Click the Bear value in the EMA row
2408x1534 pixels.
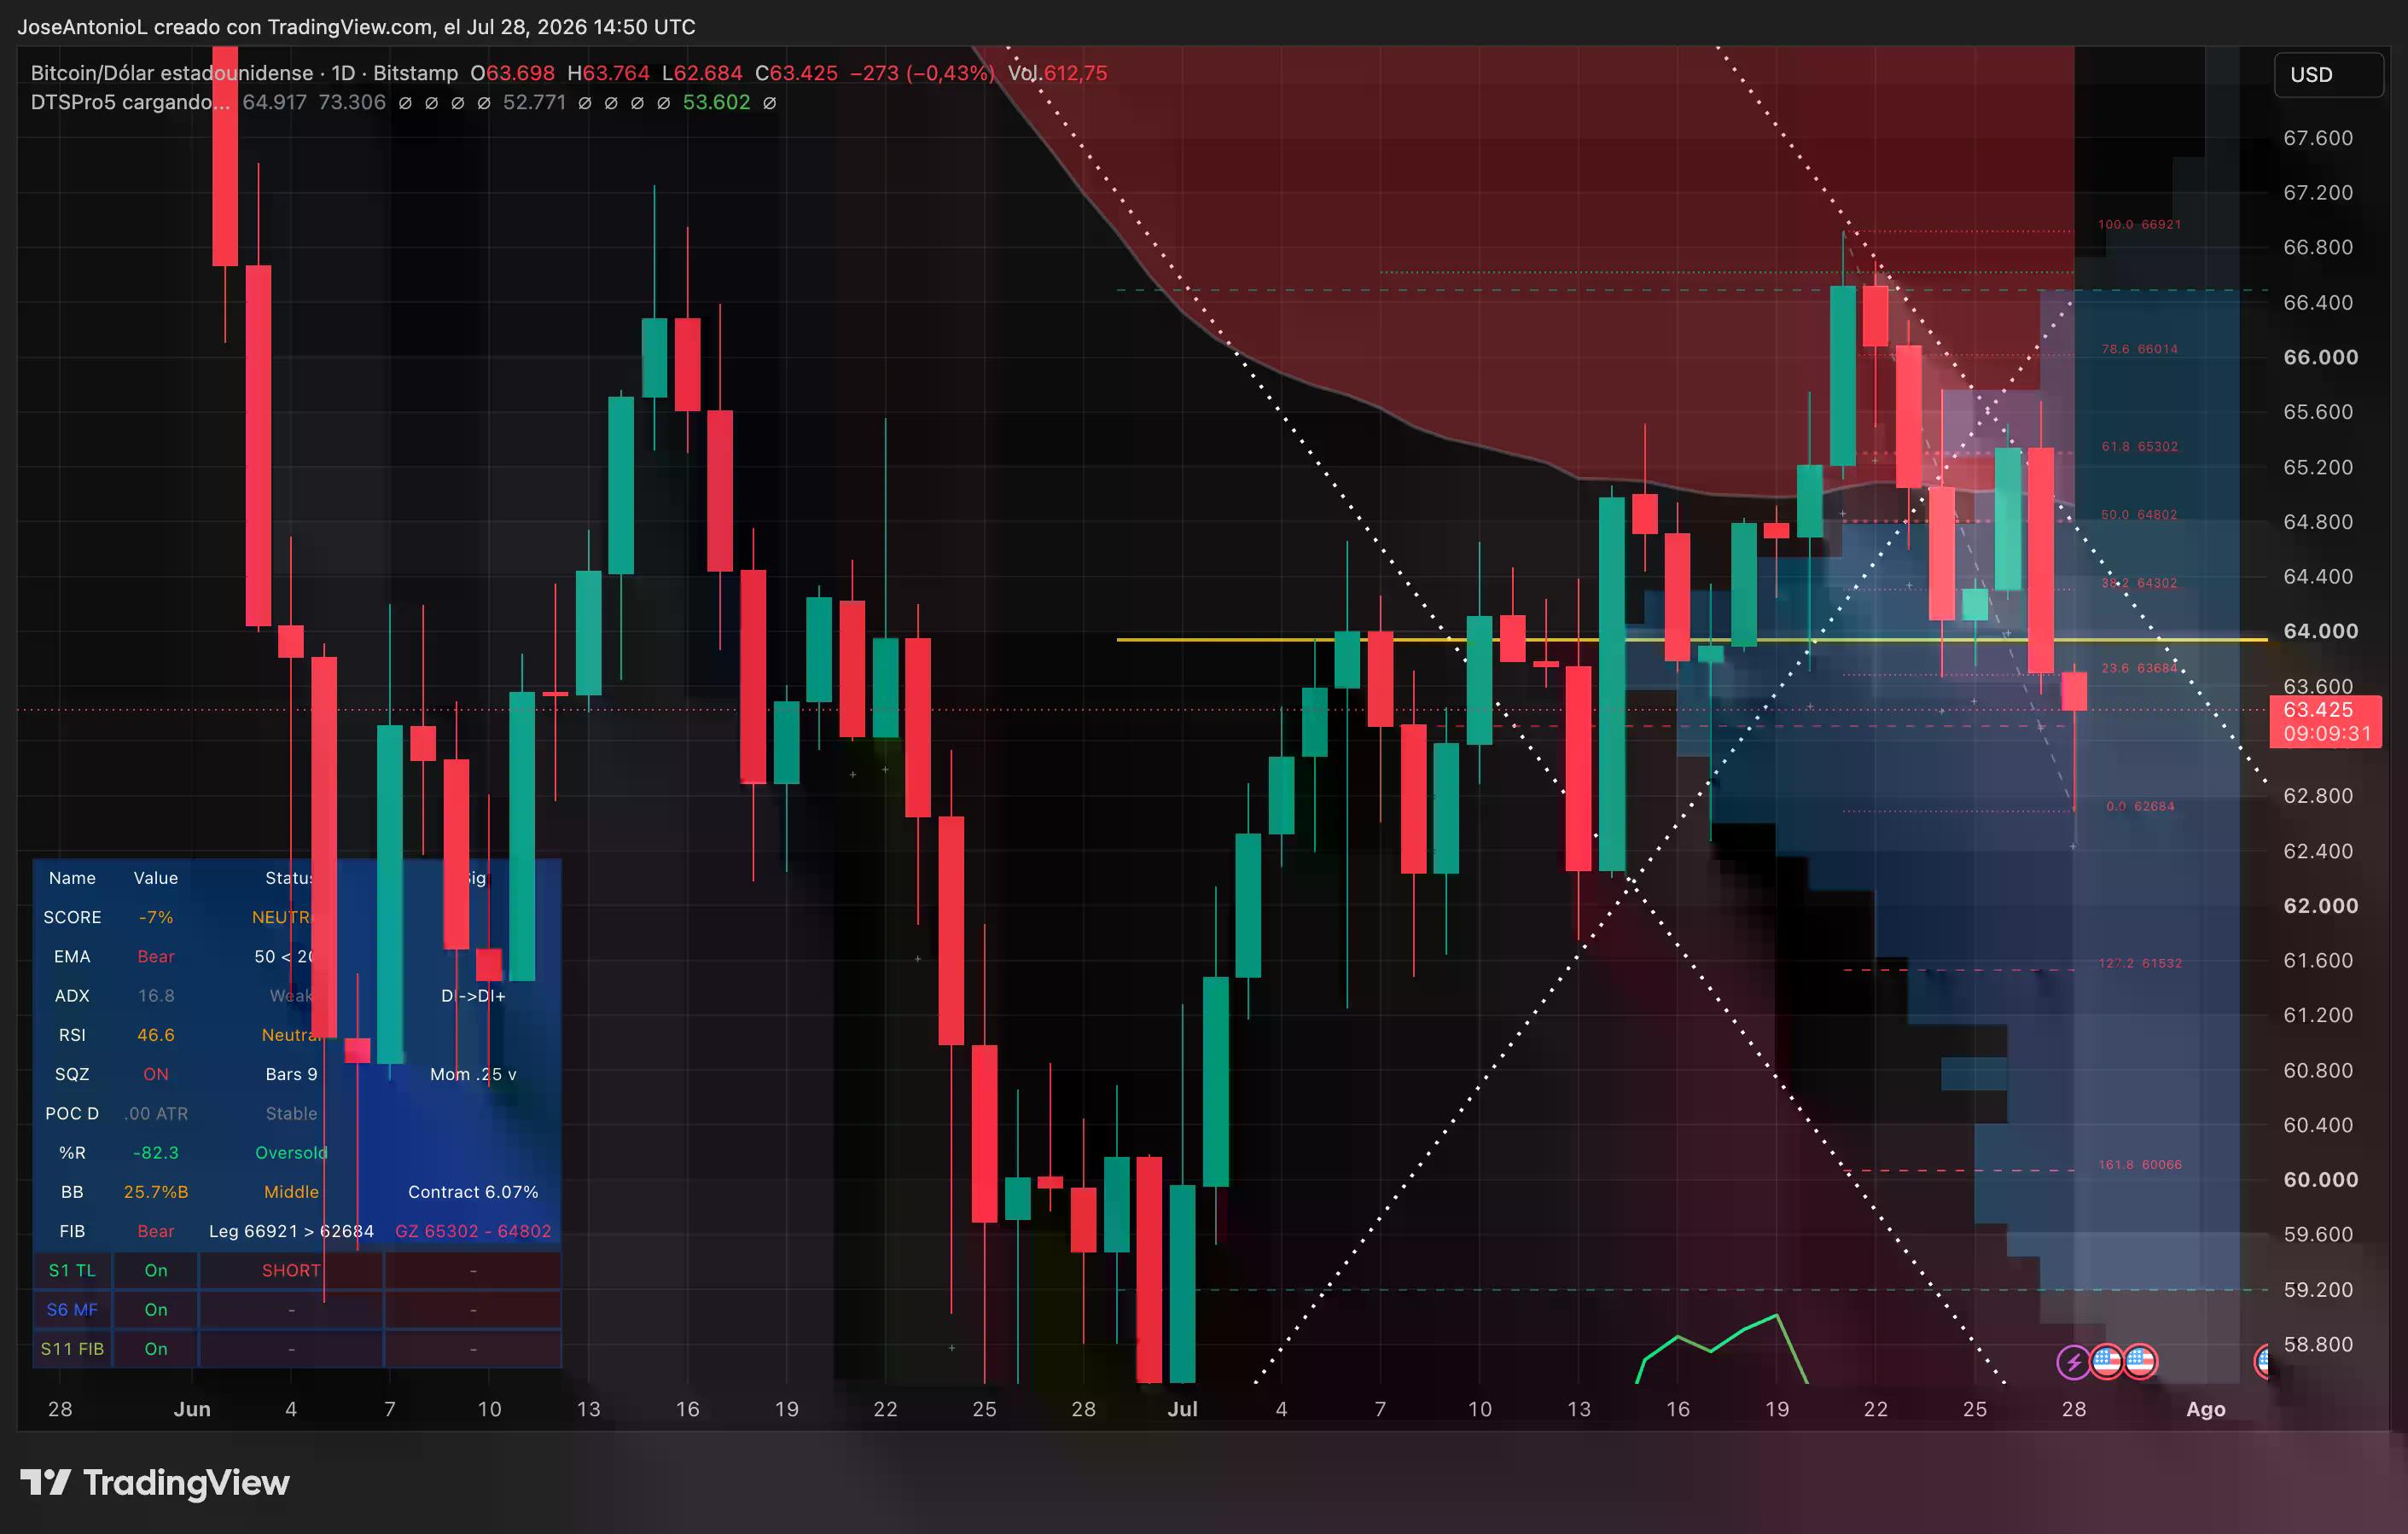pos(156,956)
